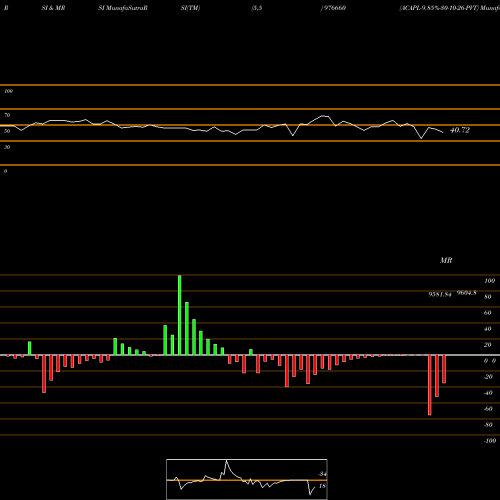Click the MR panel title label

[x=446, y=260]
